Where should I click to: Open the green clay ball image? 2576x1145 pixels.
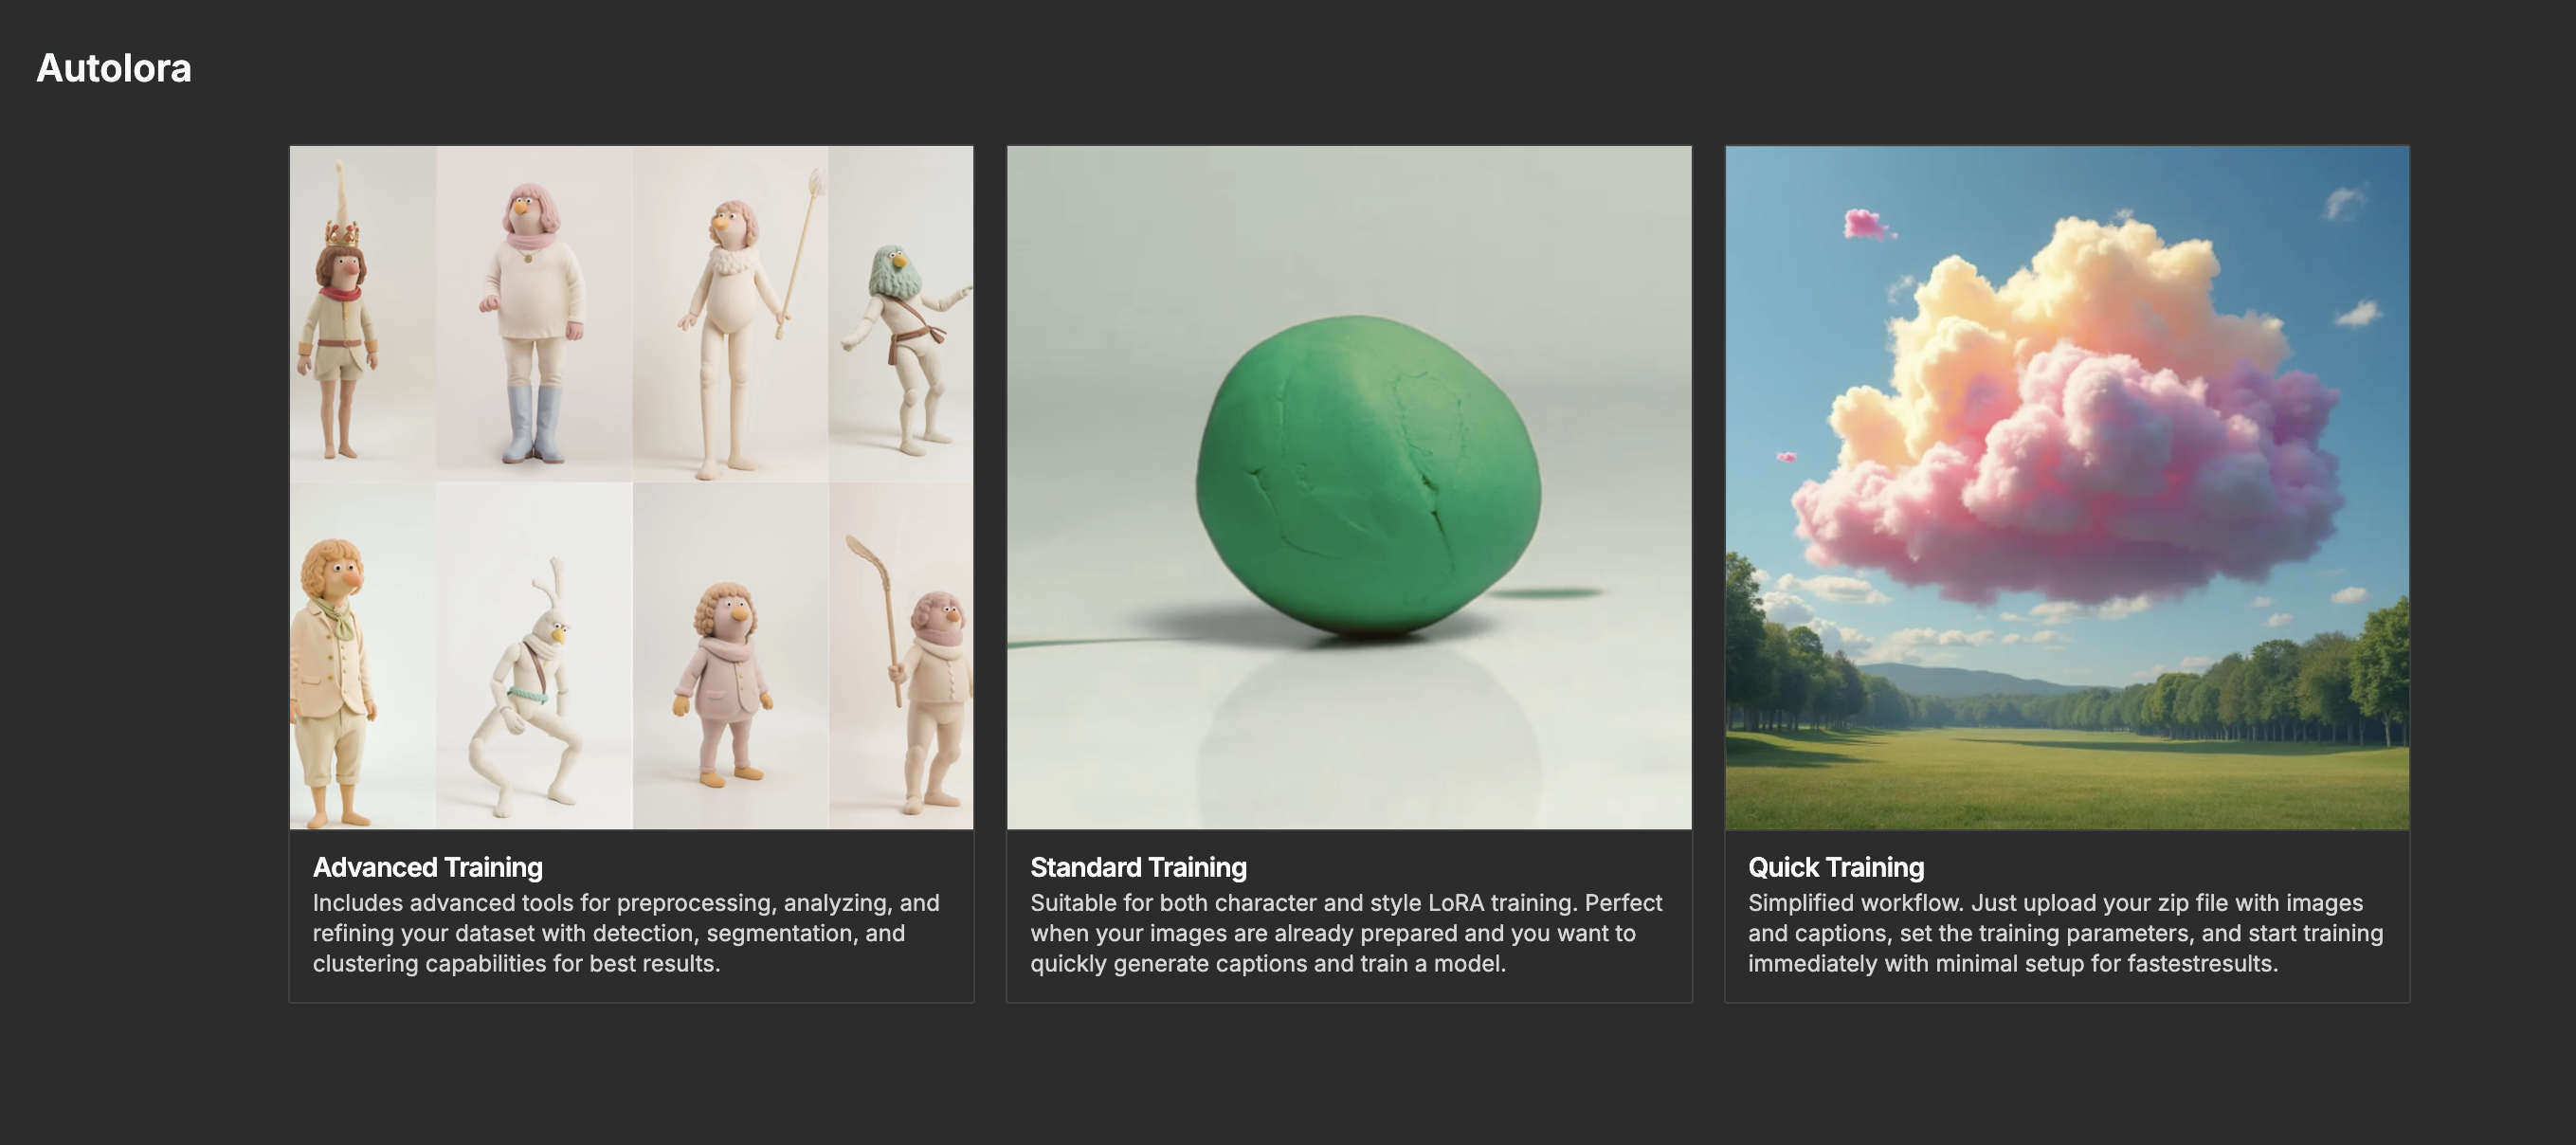(1349, 487)
